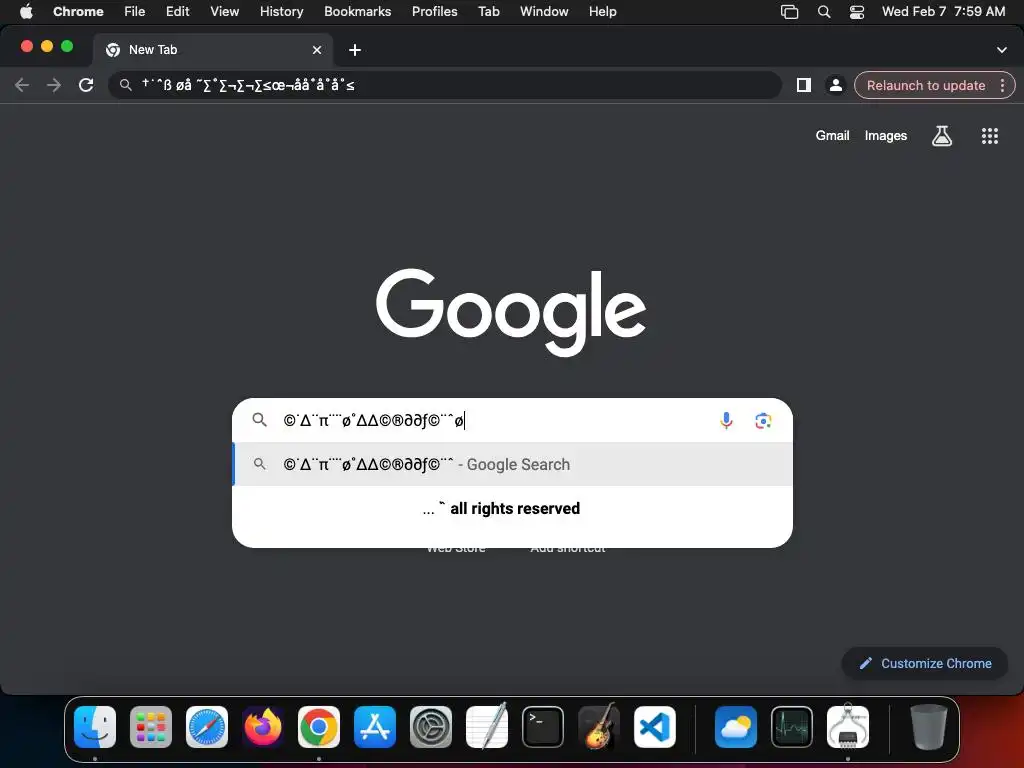Image resolution: width=1024 pixels, height=768 pixels.
Task: Open the Chrome side panel icon
Action: [804, 85]
